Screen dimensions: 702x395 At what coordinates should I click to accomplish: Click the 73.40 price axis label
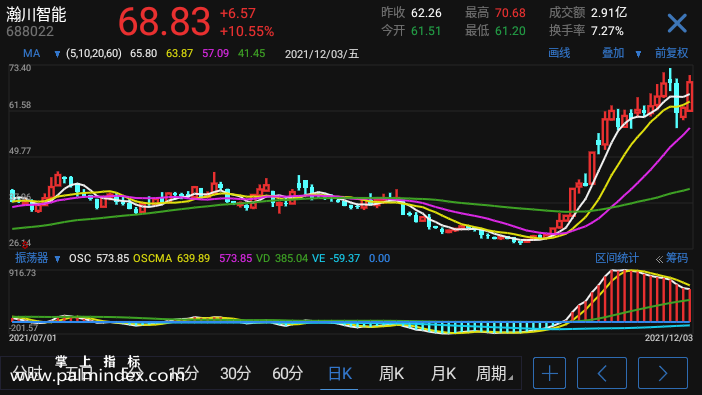20,68
